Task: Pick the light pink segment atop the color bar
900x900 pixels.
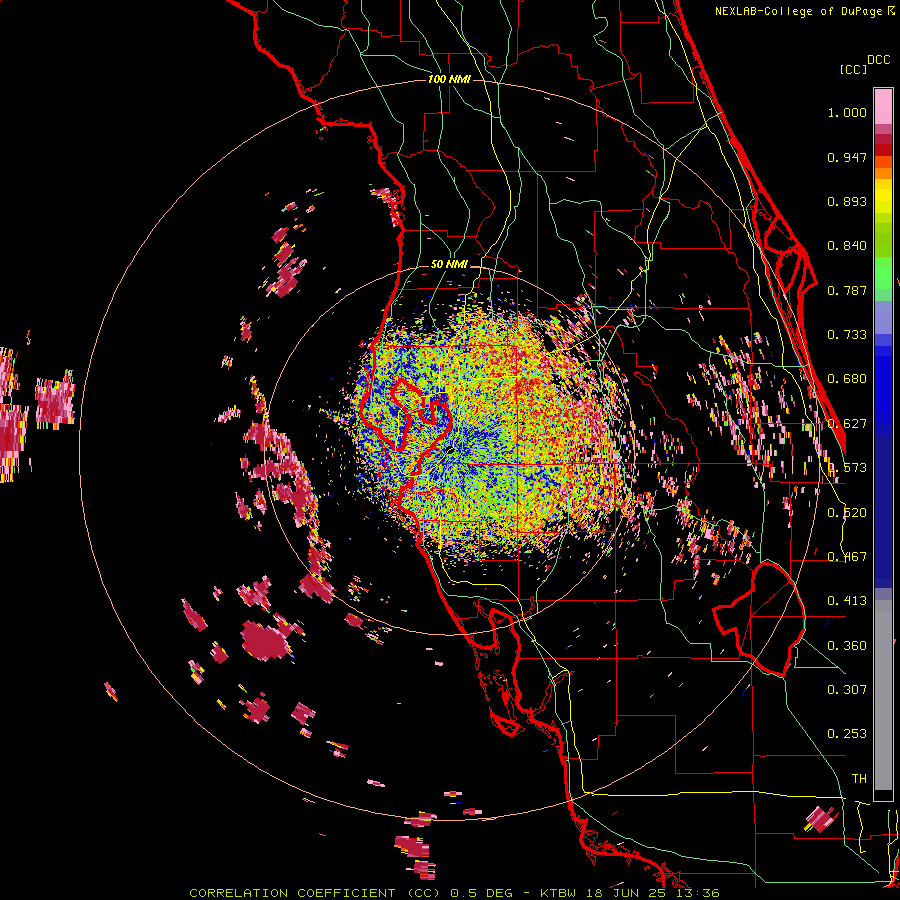Action: (x=883, y=106)
